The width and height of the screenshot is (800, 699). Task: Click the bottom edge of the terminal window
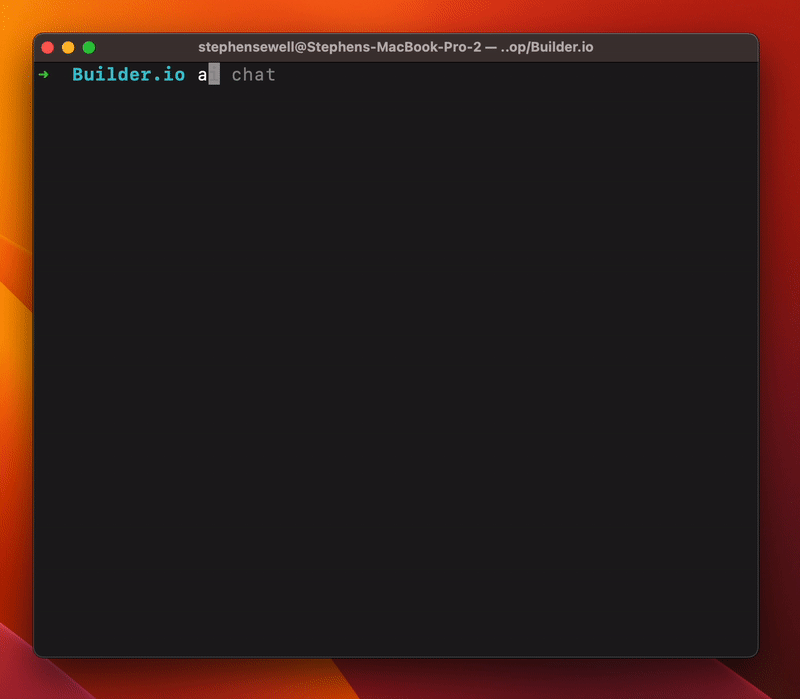[400, 655]
